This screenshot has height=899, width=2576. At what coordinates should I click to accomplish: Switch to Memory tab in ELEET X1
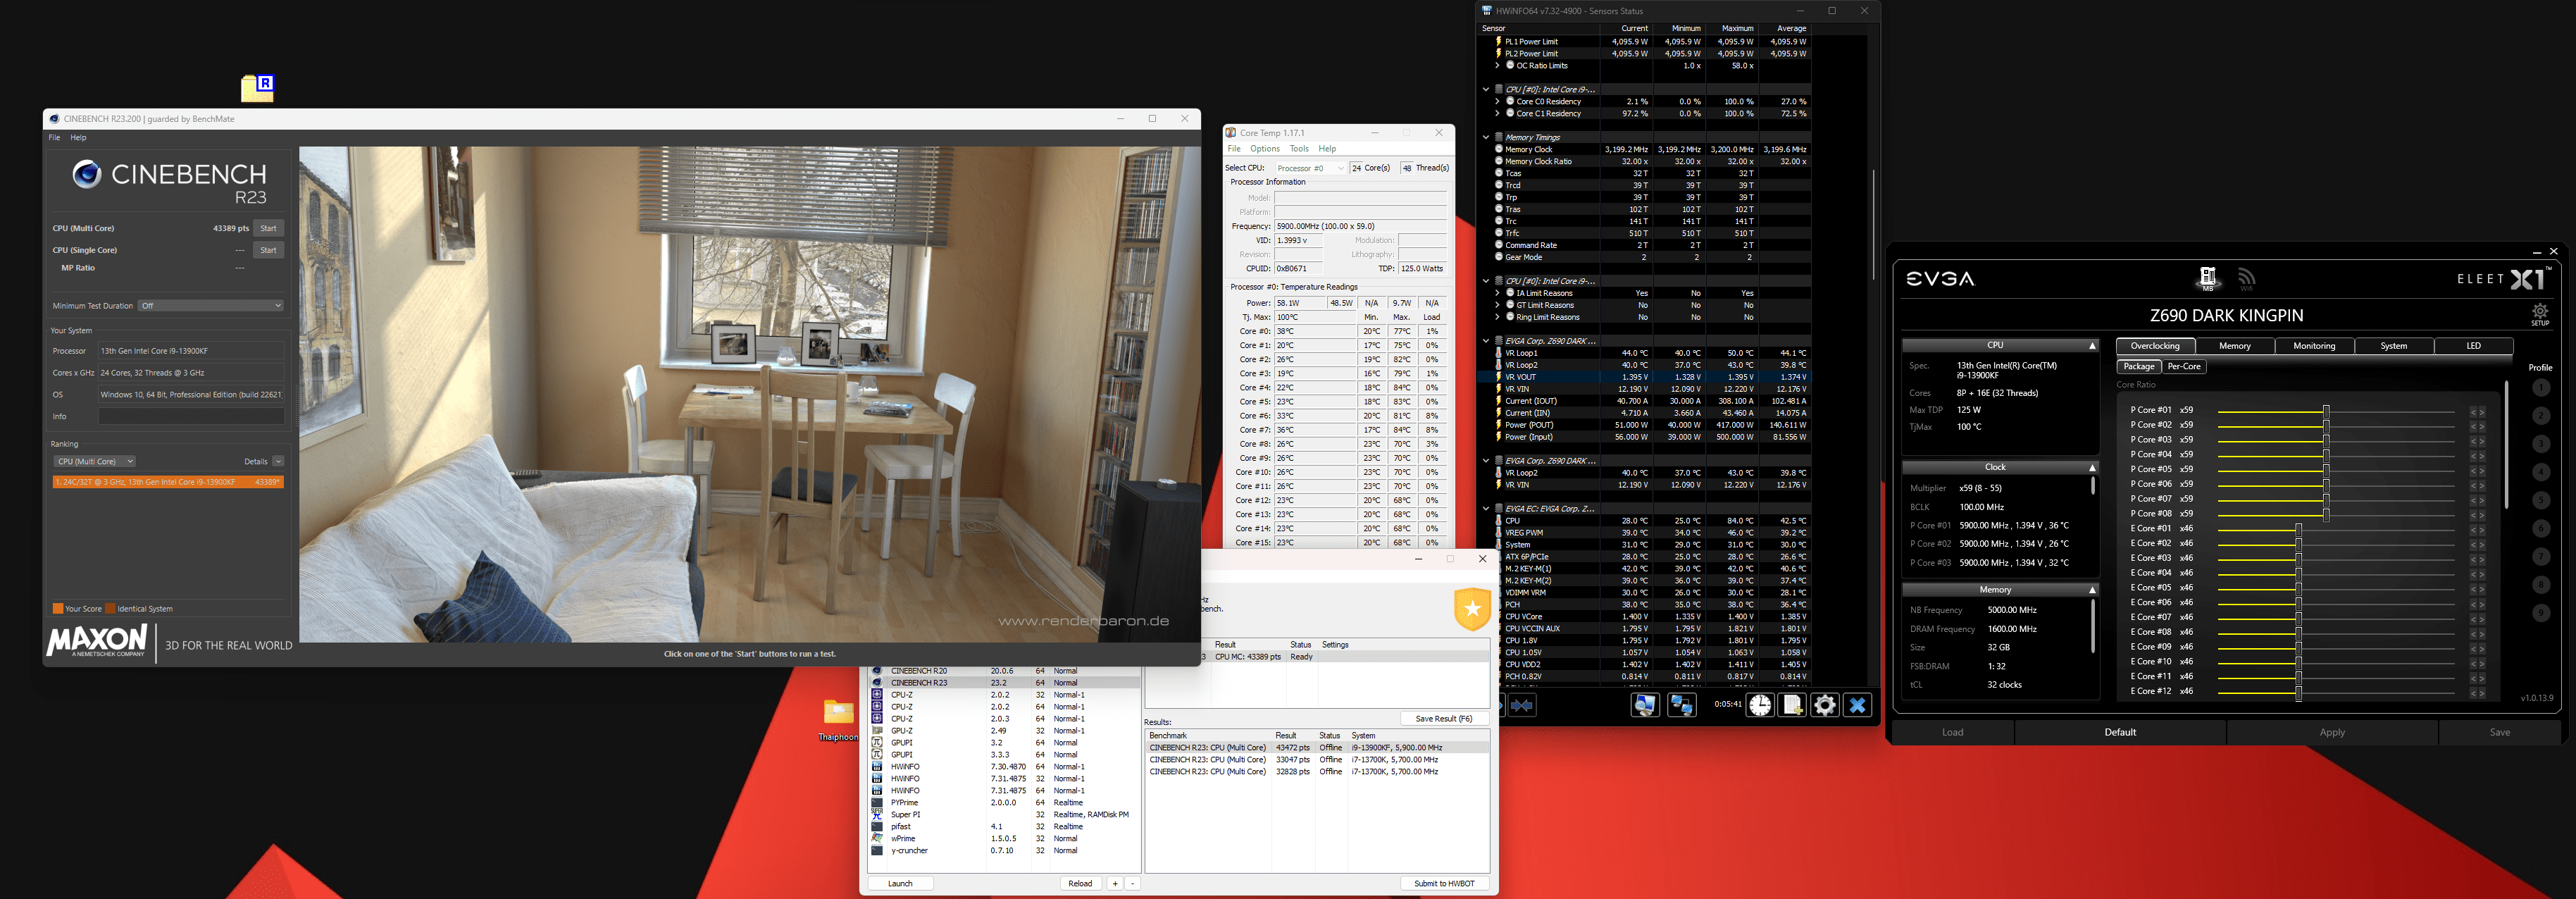tap(2235, 346)
